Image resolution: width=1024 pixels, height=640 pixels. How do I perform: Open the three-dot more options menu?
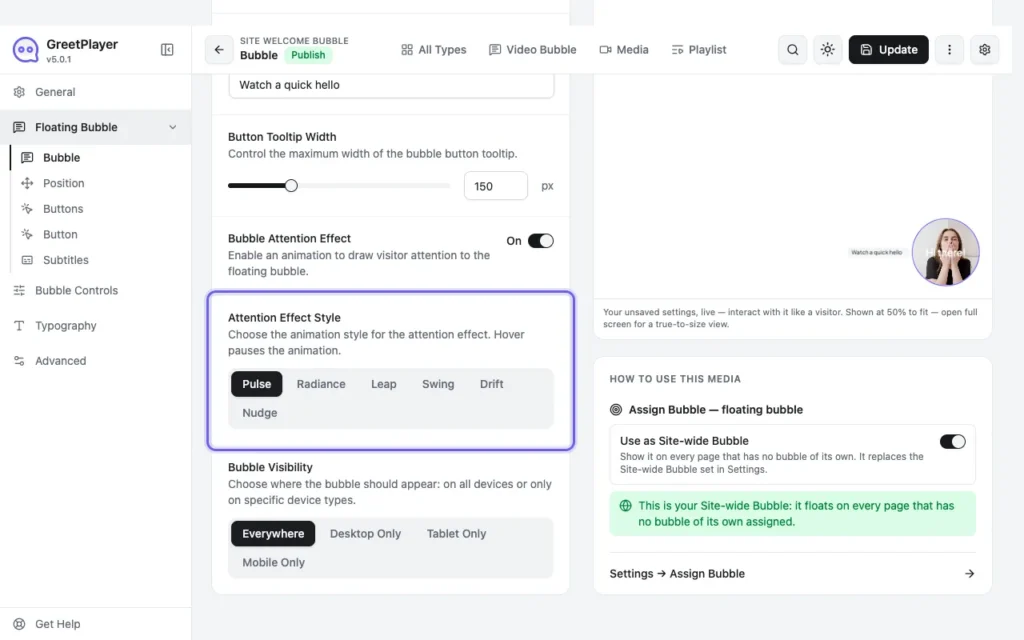949,50
